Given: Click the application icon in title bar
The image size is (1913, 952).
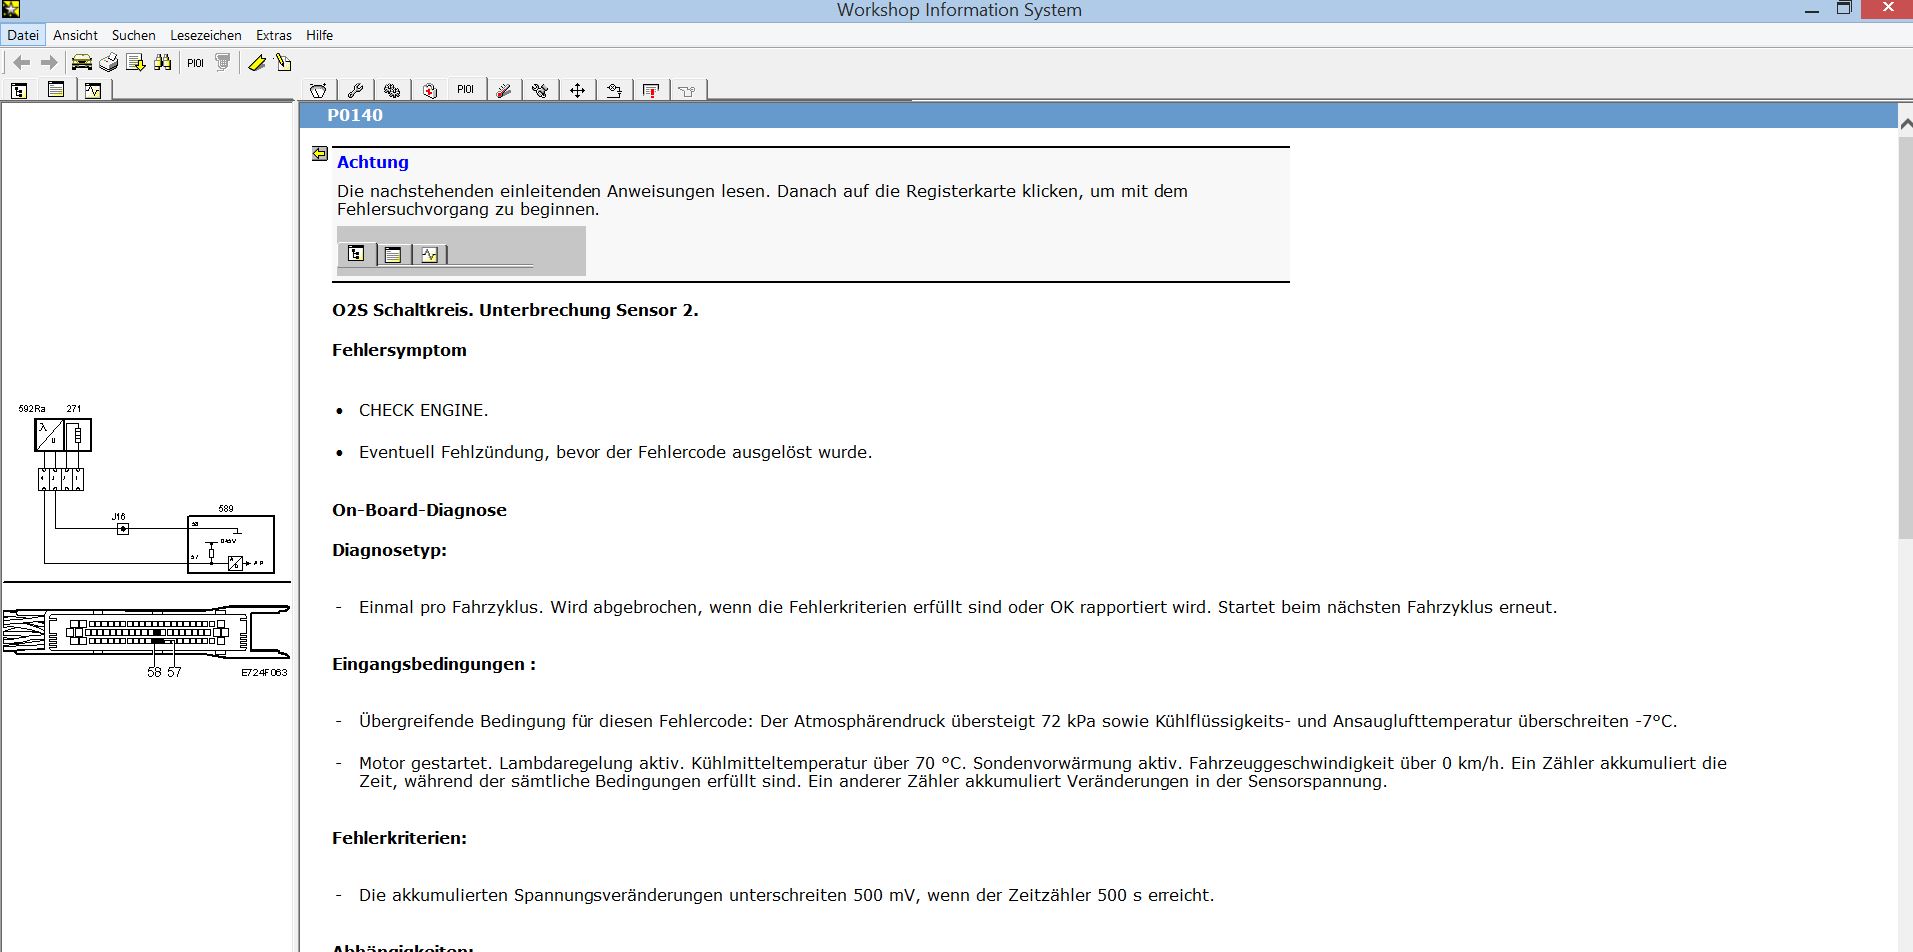Looking at the screenshot, I should pyautogui.click(x=11, y=9).
